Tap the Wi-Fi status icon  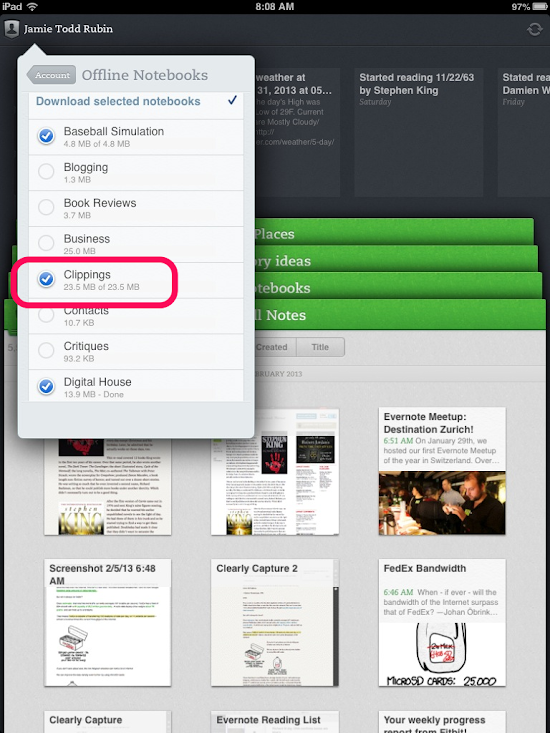click(x=32, y=6)
